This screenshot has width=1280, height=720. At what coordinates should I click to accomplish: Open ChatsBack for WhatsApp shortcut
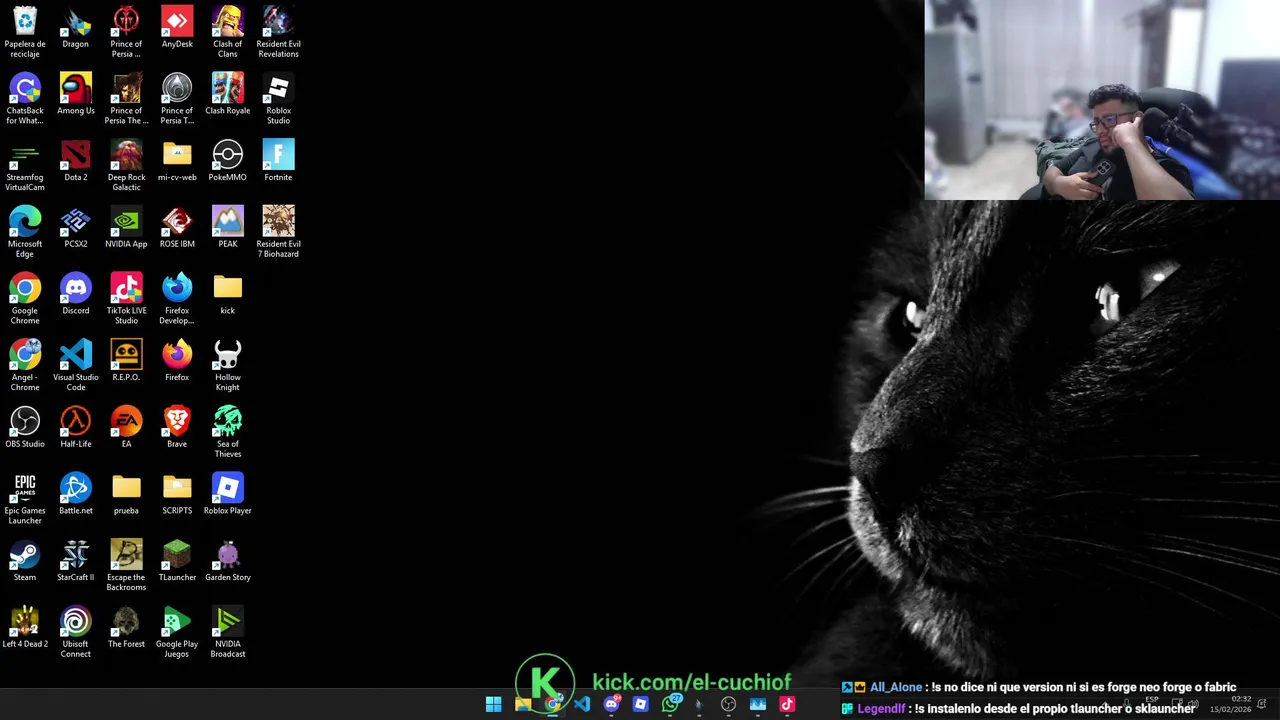pos(25,98)
